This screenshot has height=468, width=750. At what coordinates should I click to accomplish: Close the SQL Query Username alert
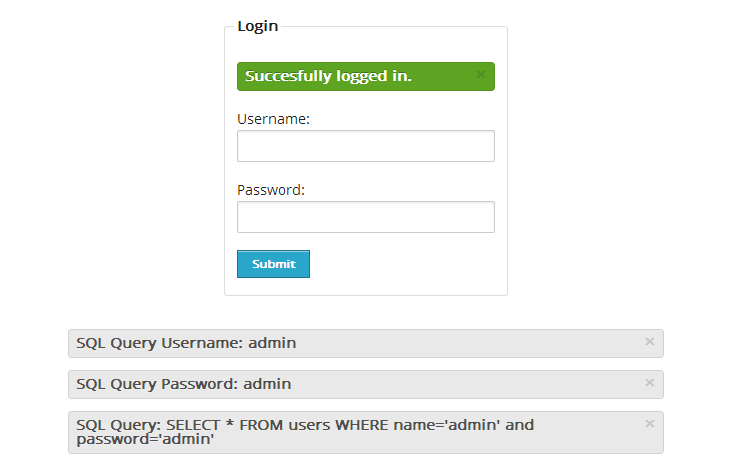point(649,342)
